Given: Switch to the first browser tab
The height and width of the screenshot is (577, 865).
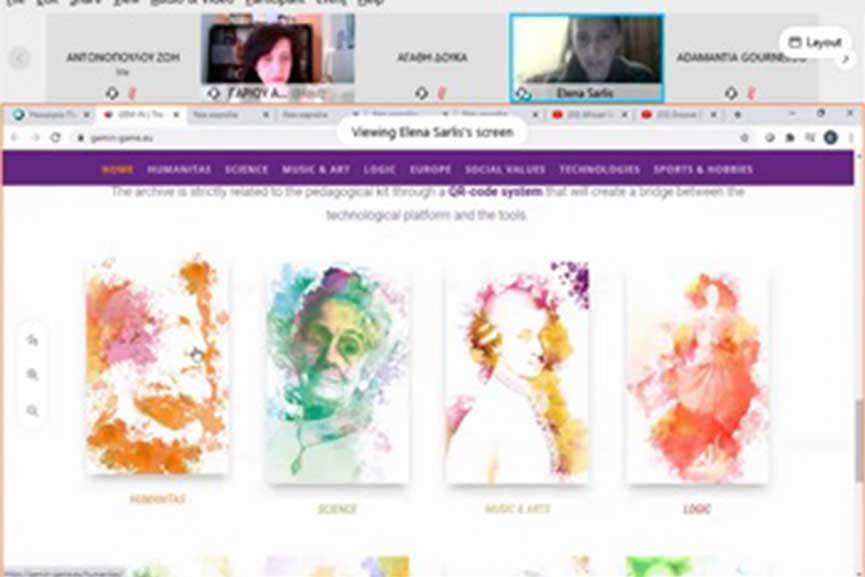Looking at the screenshot, I should 51,115.
